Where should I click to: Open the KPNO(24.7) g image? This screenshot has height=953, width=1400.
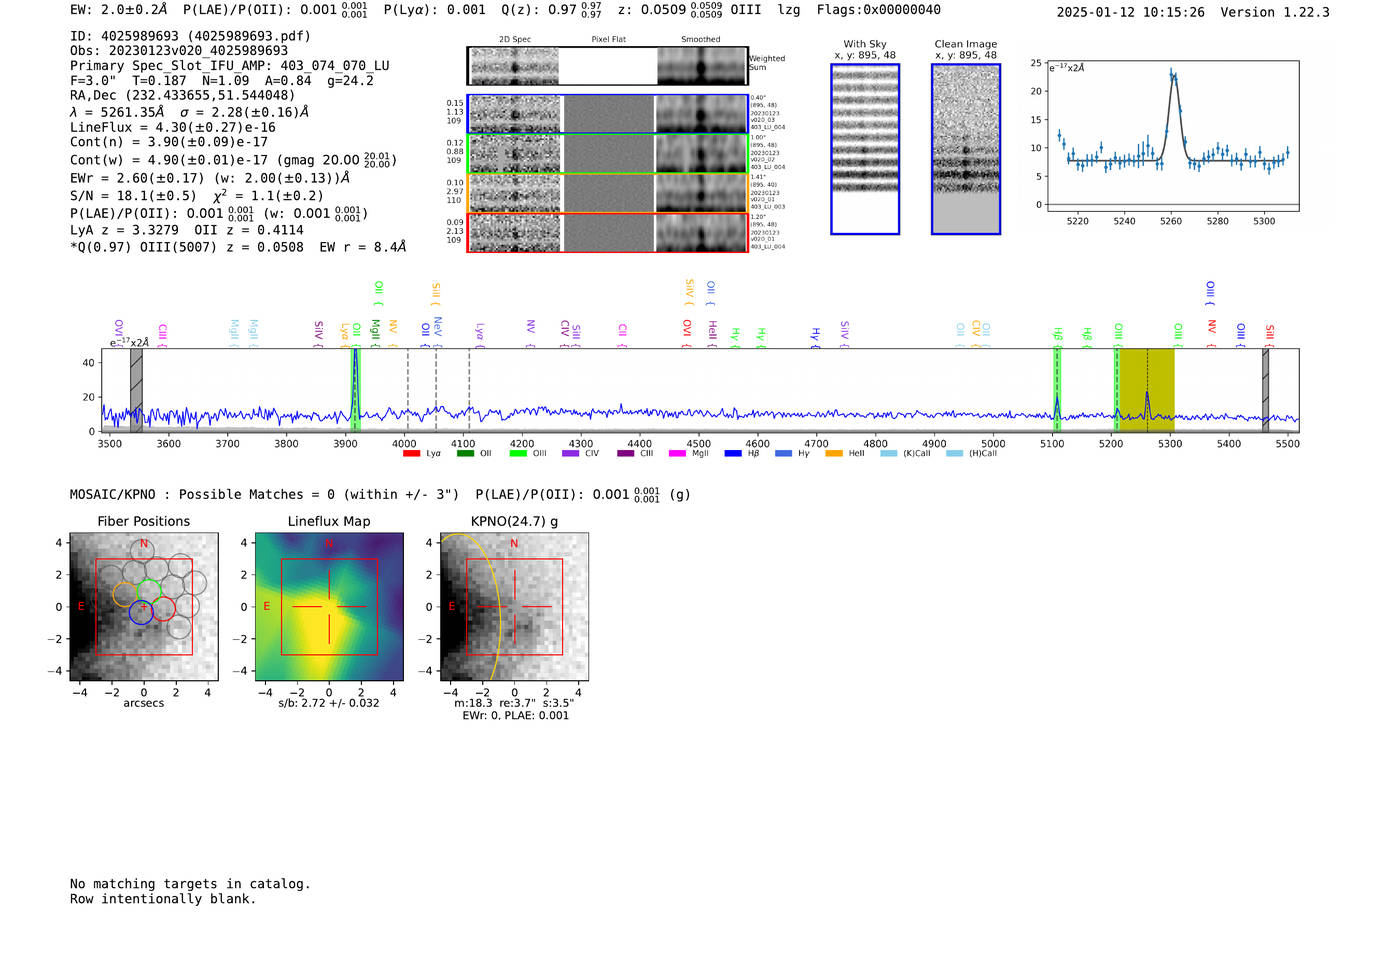coord(514,607)
